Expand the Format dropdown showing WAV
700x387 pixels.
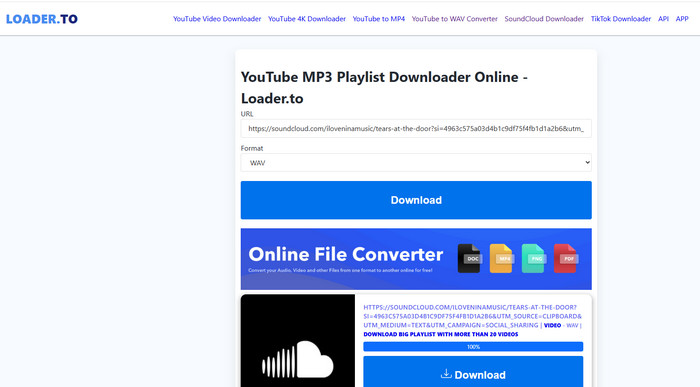(416, 163)
